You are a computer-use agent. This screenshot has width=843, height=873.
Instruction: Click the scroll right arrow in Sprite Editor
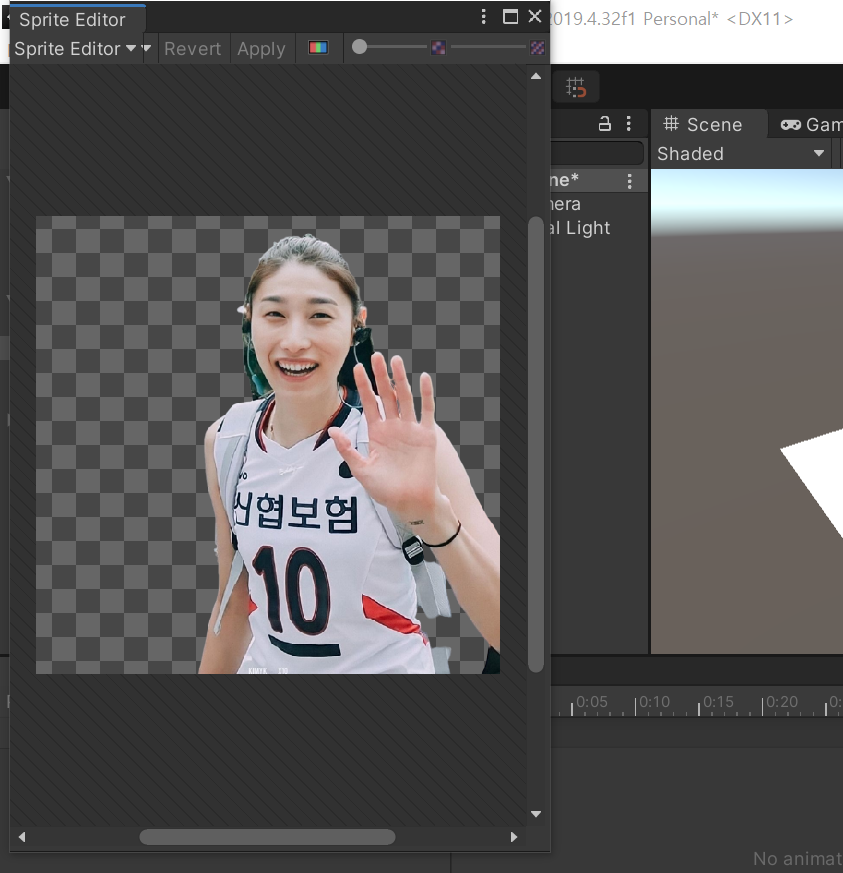514,837
